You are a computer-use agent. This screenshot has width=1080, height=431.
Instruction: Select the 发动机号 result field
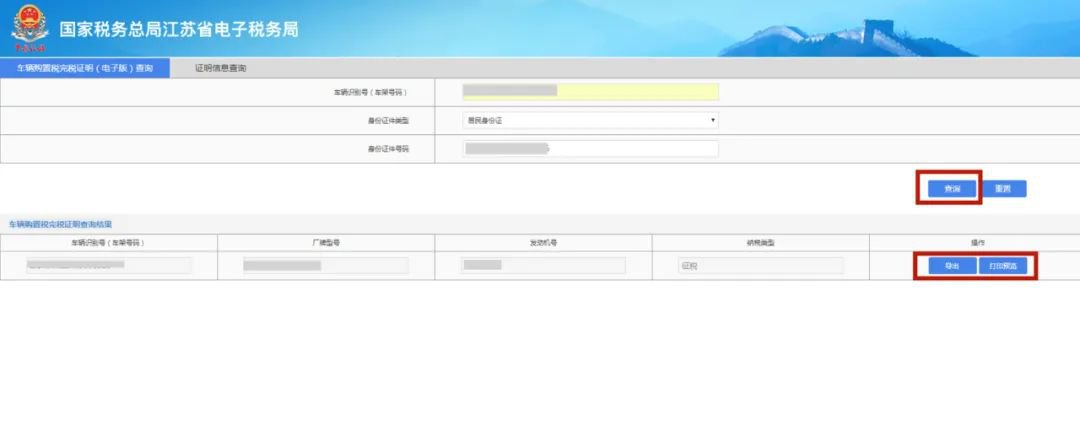pyautogui.click(x=543, y=266)
